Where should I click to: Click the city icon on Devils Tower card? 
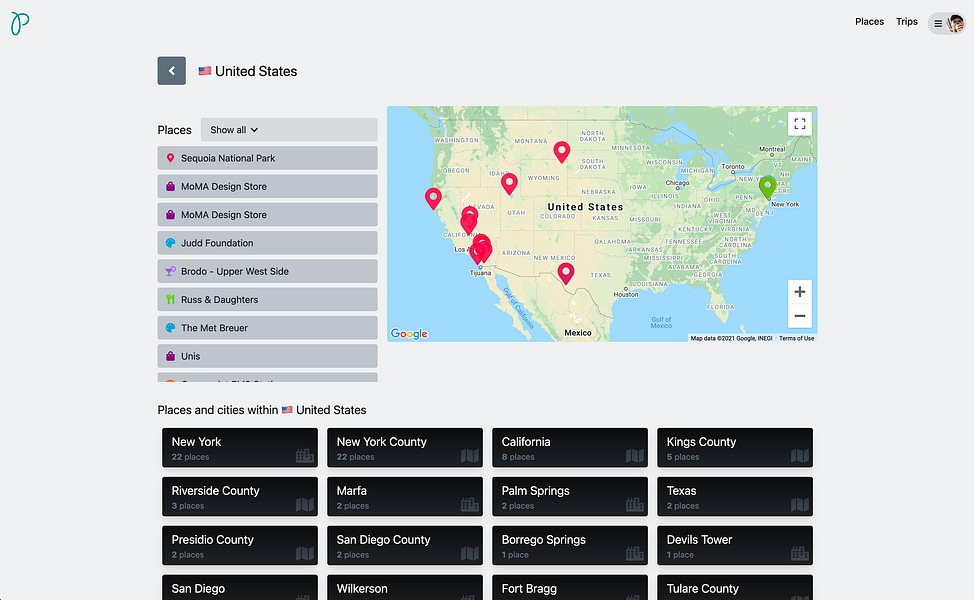tap(799, 553)
